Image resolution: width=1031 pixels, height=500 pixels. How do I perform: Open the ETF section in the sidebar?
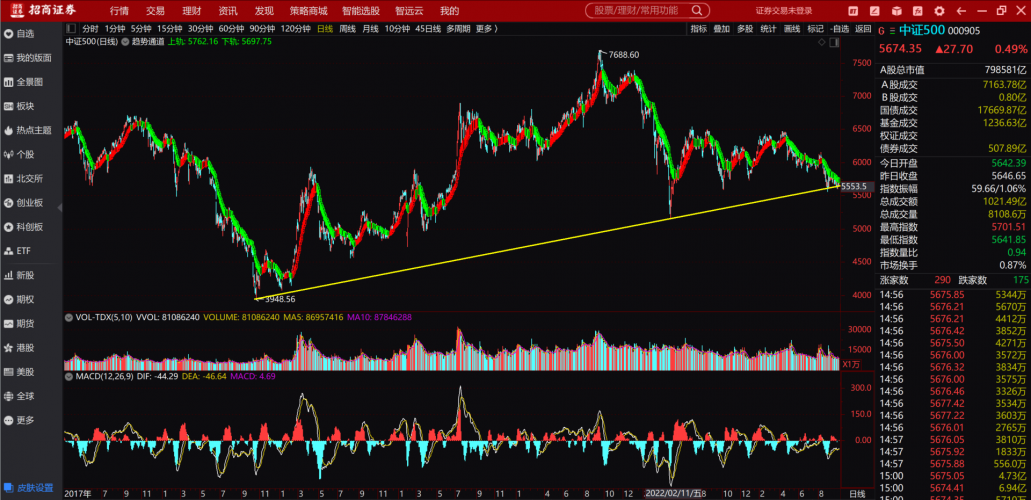(23, 251)
